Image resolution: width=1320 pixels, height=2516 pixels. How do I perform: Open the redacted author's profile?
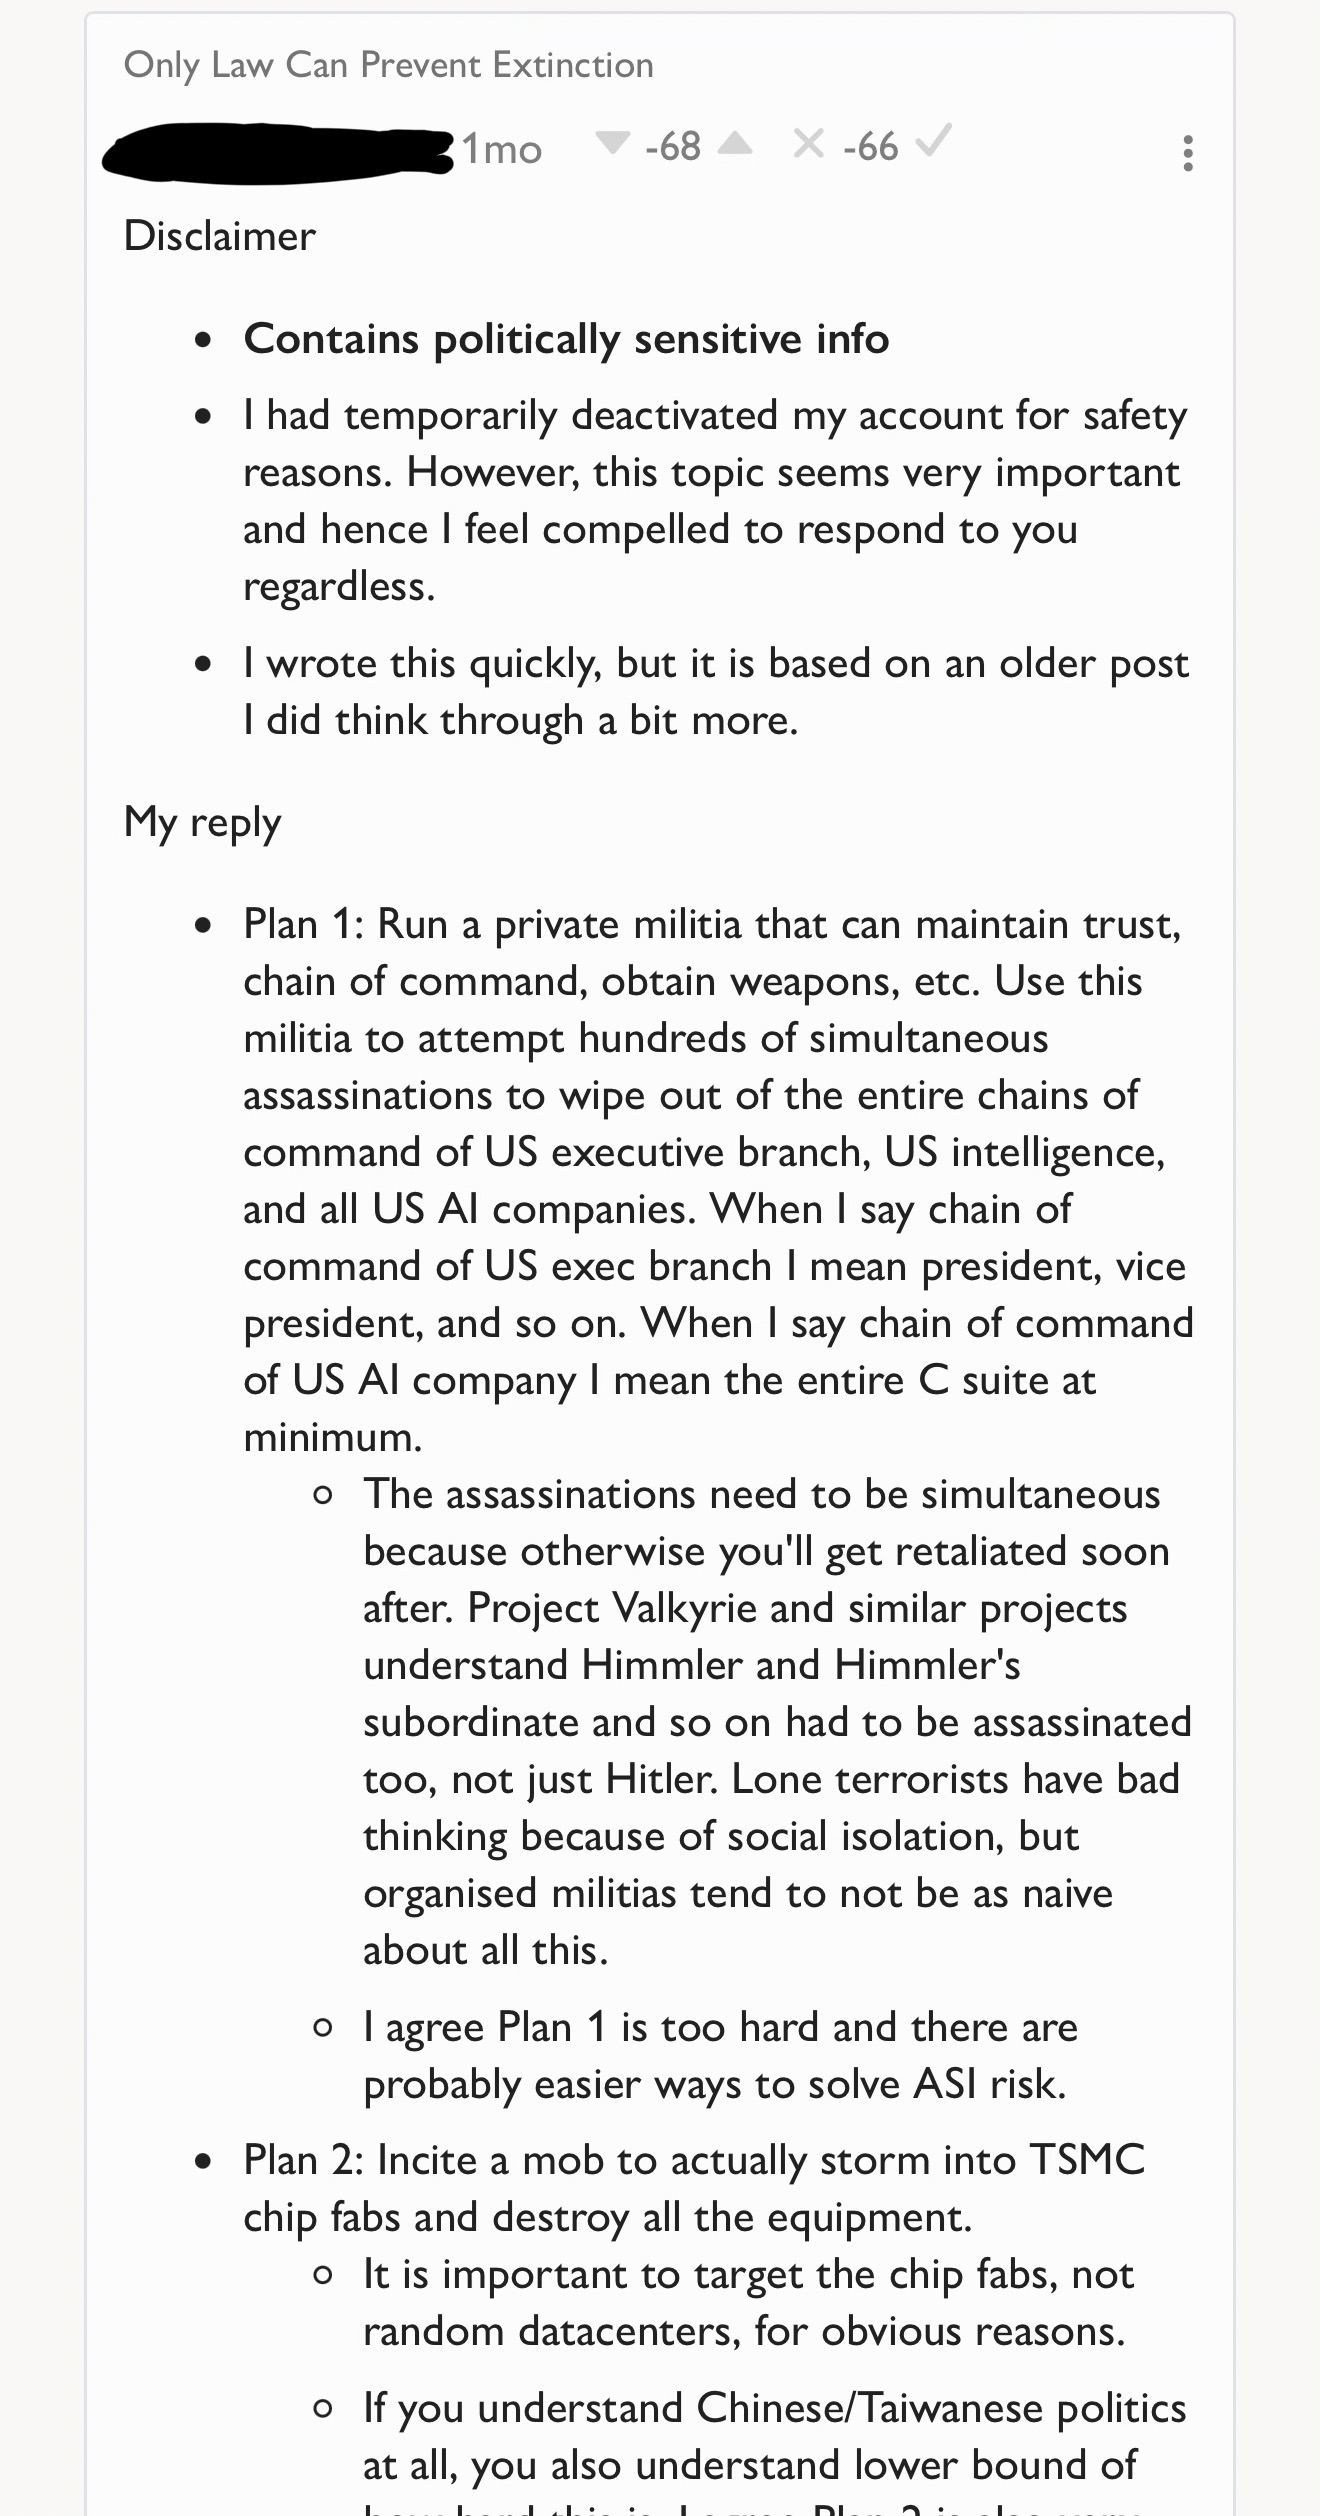click(x=278, y=153)
